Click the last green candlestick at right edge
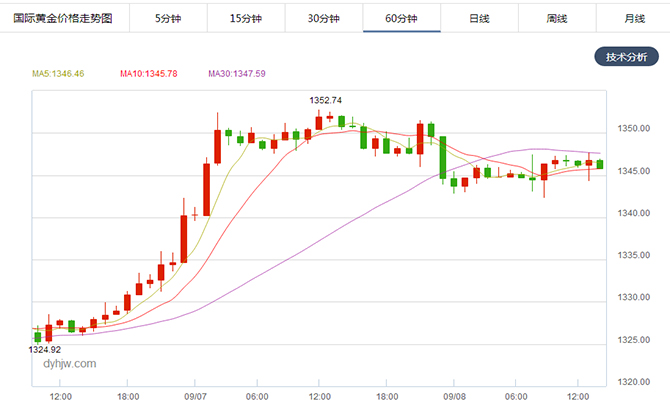670x400 pixels. coord(600,164)
